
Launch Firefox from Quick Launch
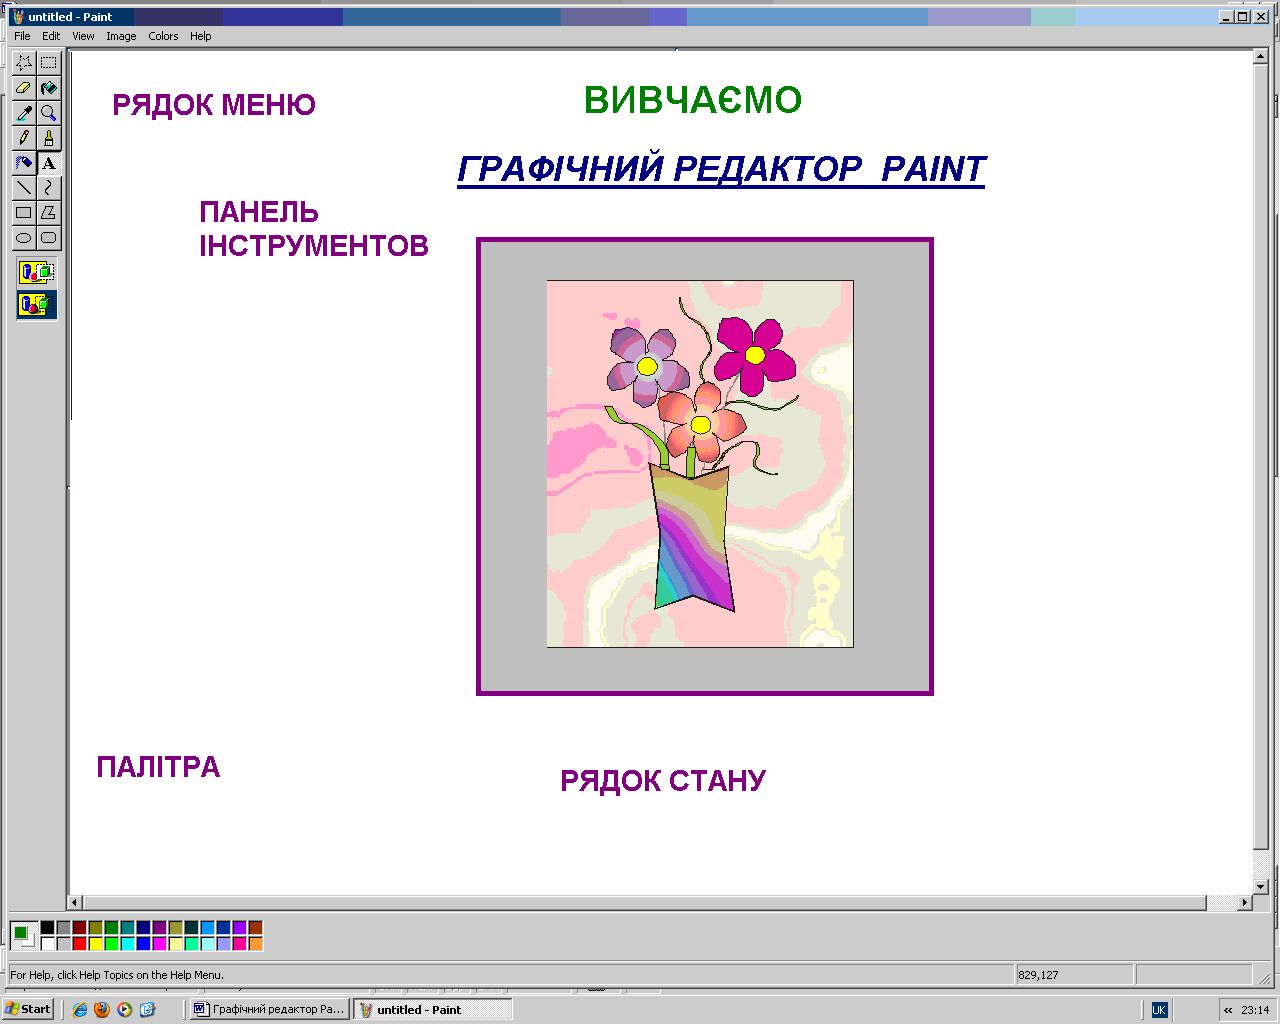point(102,1010)
